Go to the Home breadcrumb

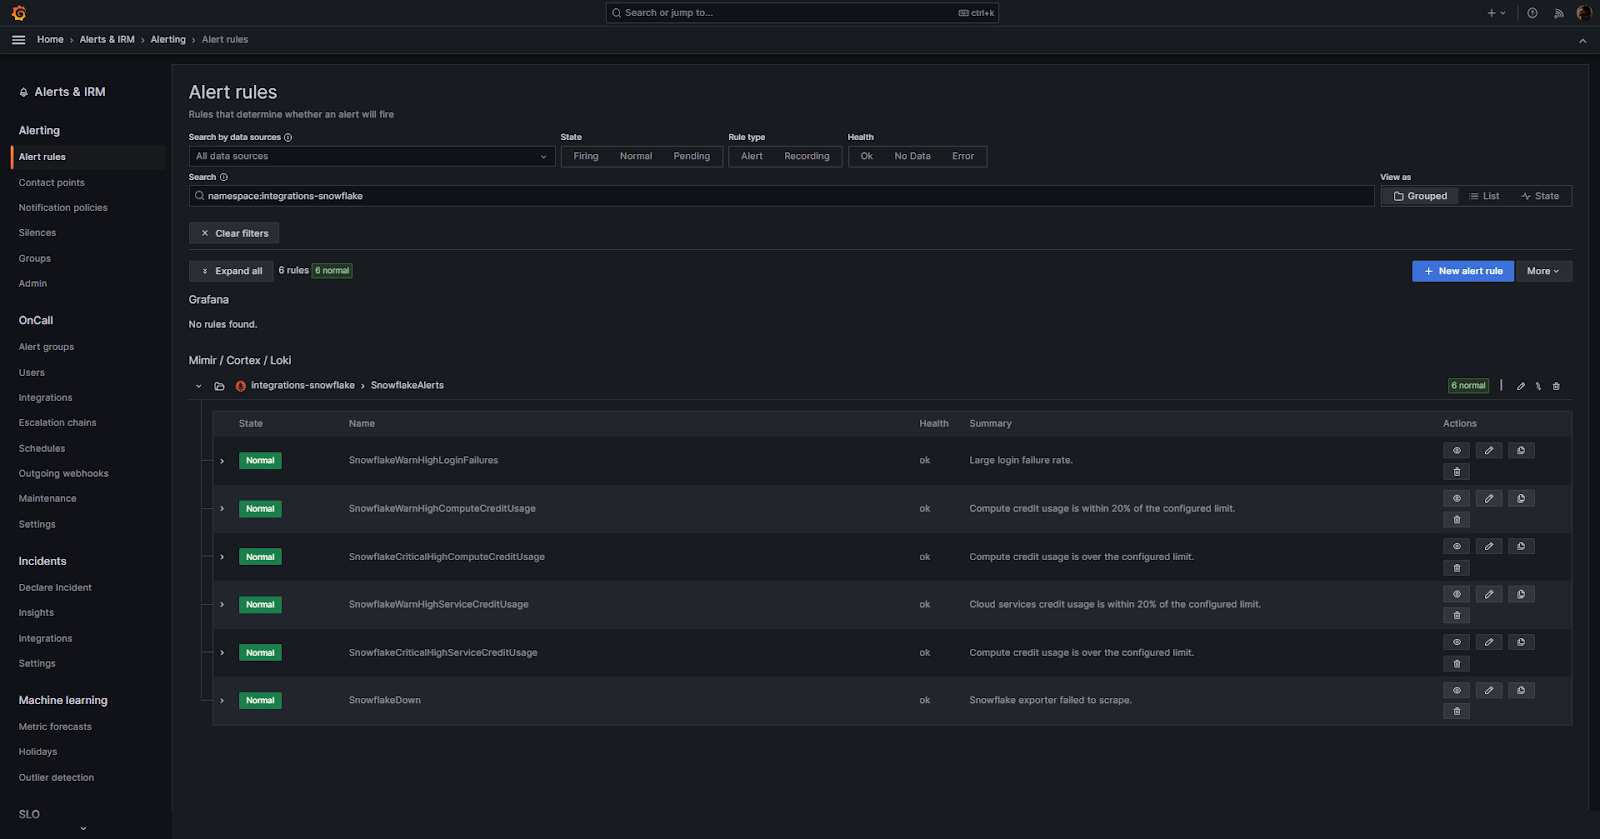tap(50, 40)
